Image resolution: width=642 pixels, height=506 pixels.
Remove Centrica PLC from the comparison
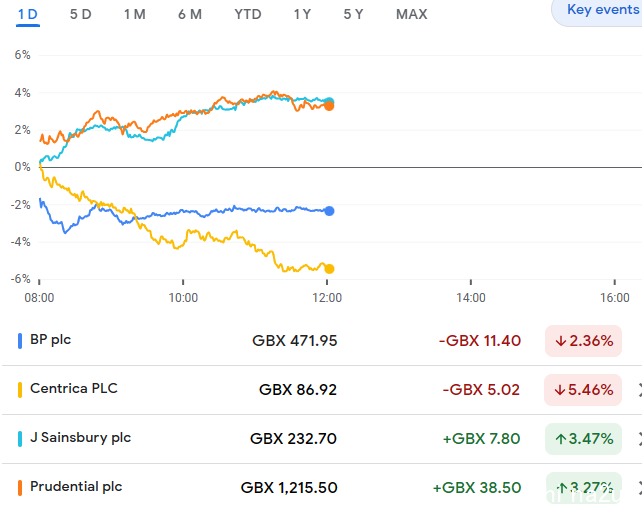pyautogui.click(x=640, y=390)
